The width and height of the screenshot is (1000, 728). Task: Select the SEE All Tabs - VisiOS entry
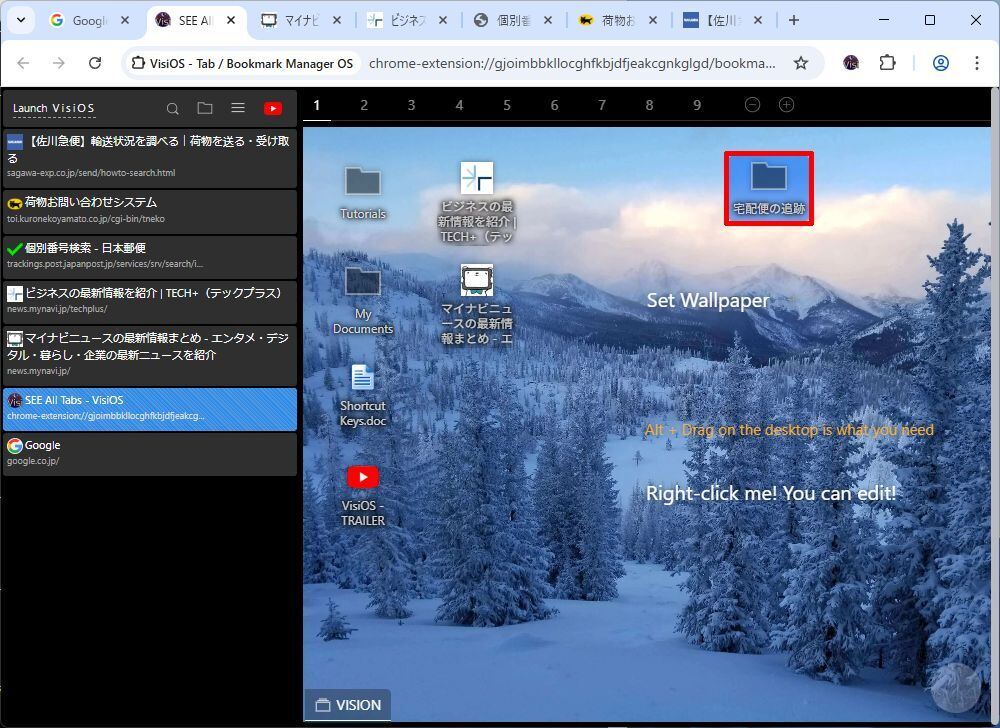pyautogui.click(x=150, y=408)
